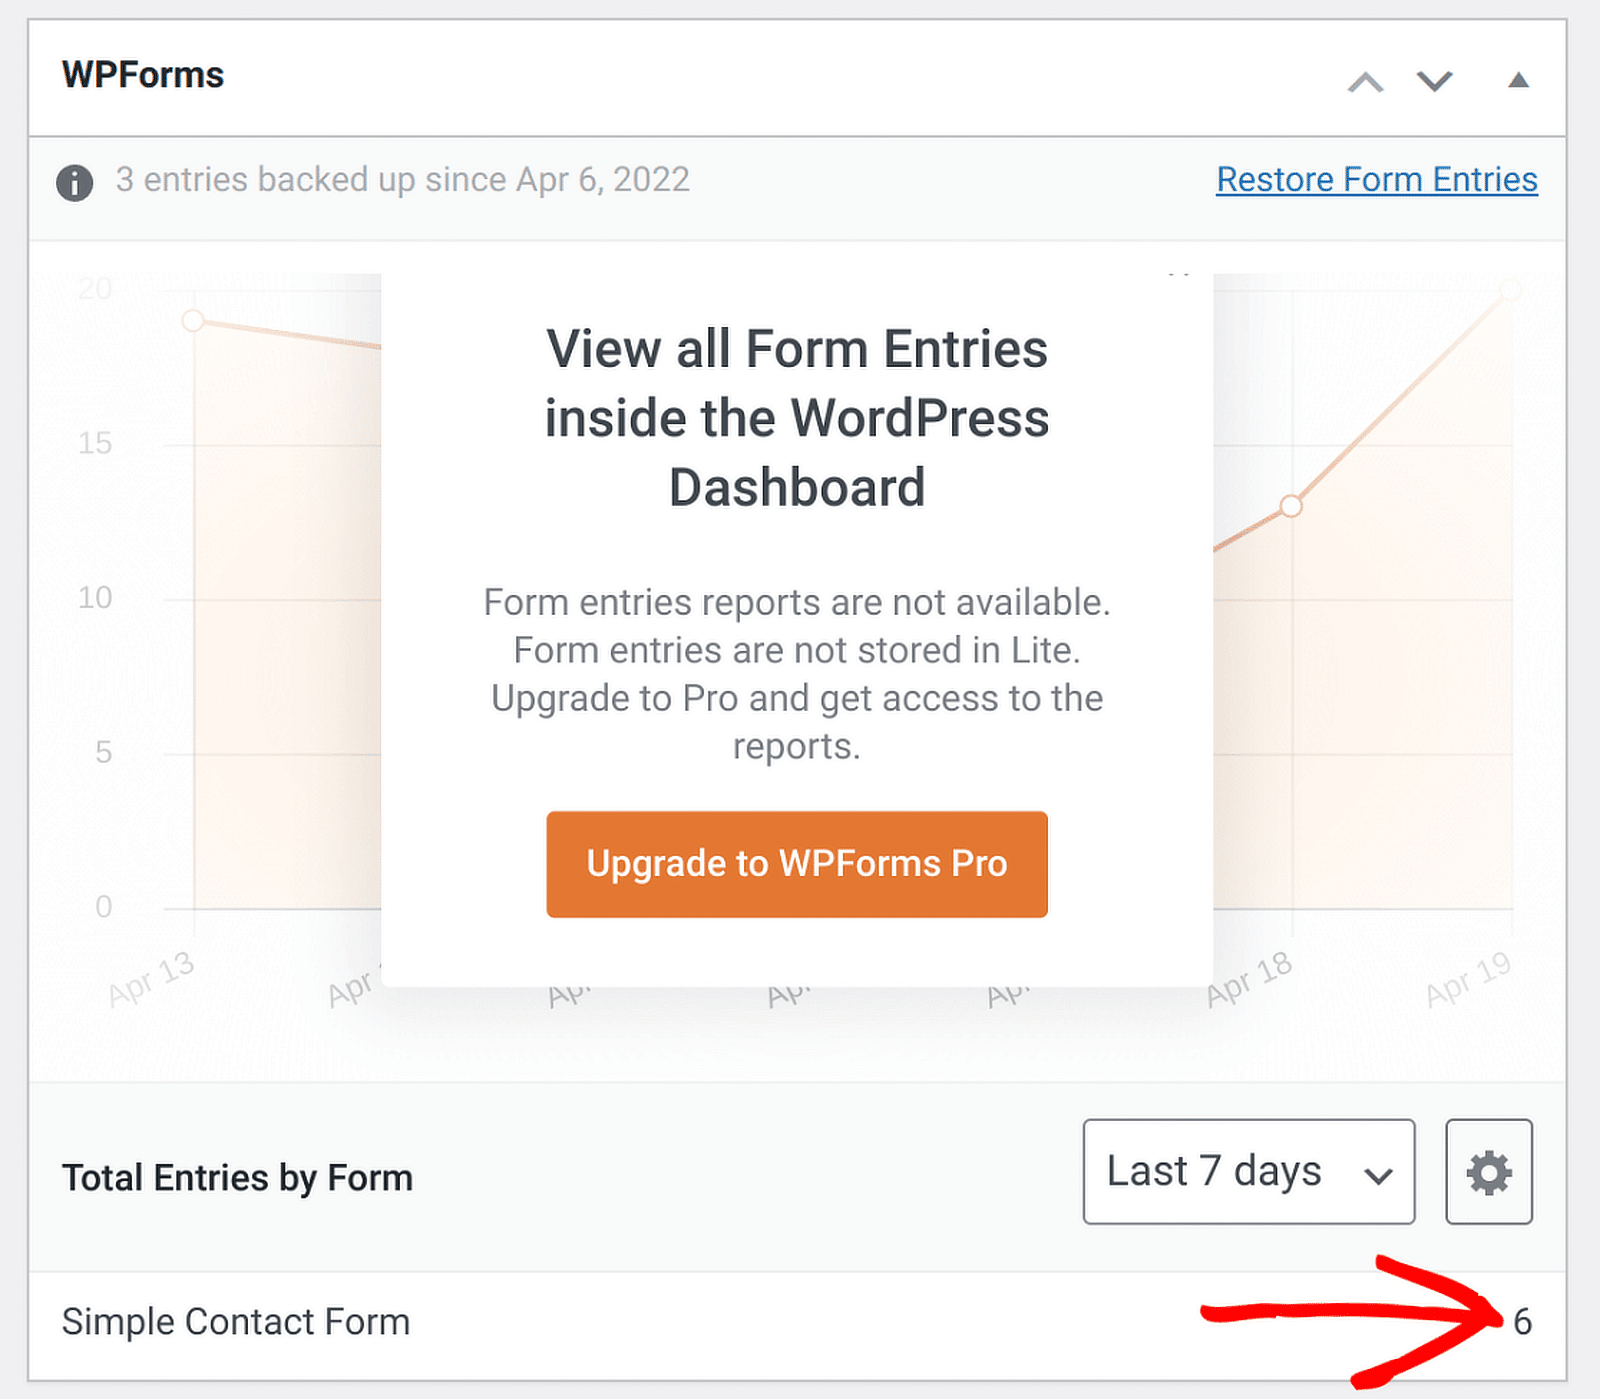Click the WPForms widget title
The width and height of the screenshot is (1600, 1399).
(142, 74)
